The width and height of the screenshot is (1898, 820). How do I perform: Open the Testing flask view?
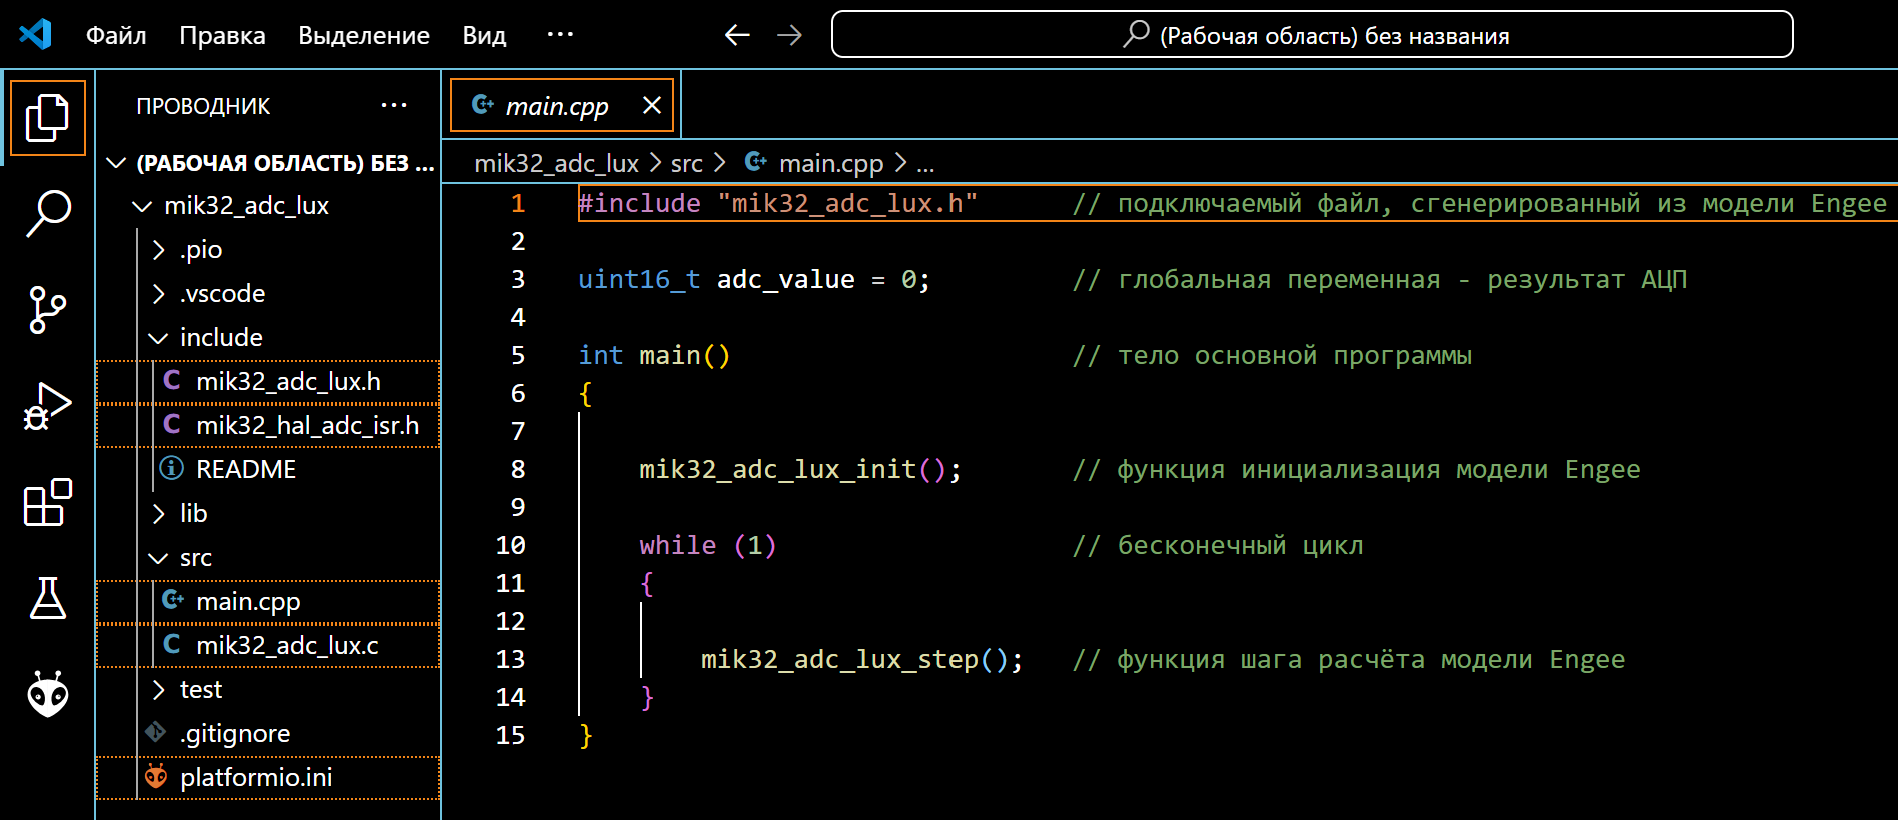coord(47,598)
